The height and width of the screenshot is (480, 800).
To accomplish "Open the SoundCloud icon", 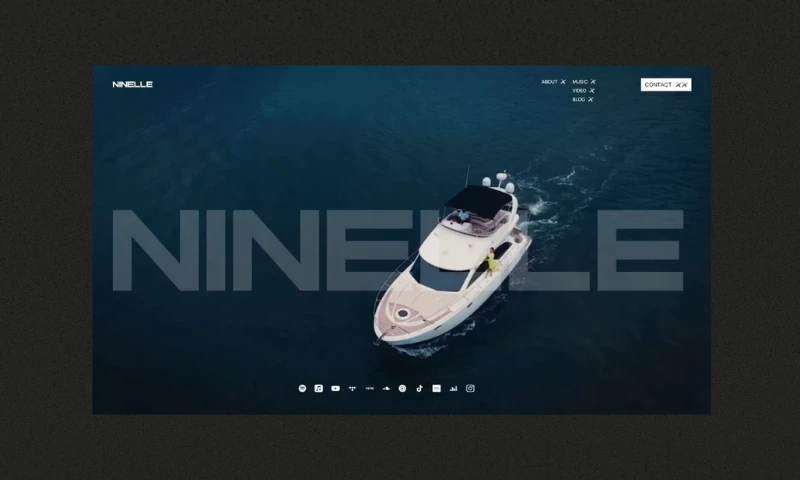I will click(386, 389).
